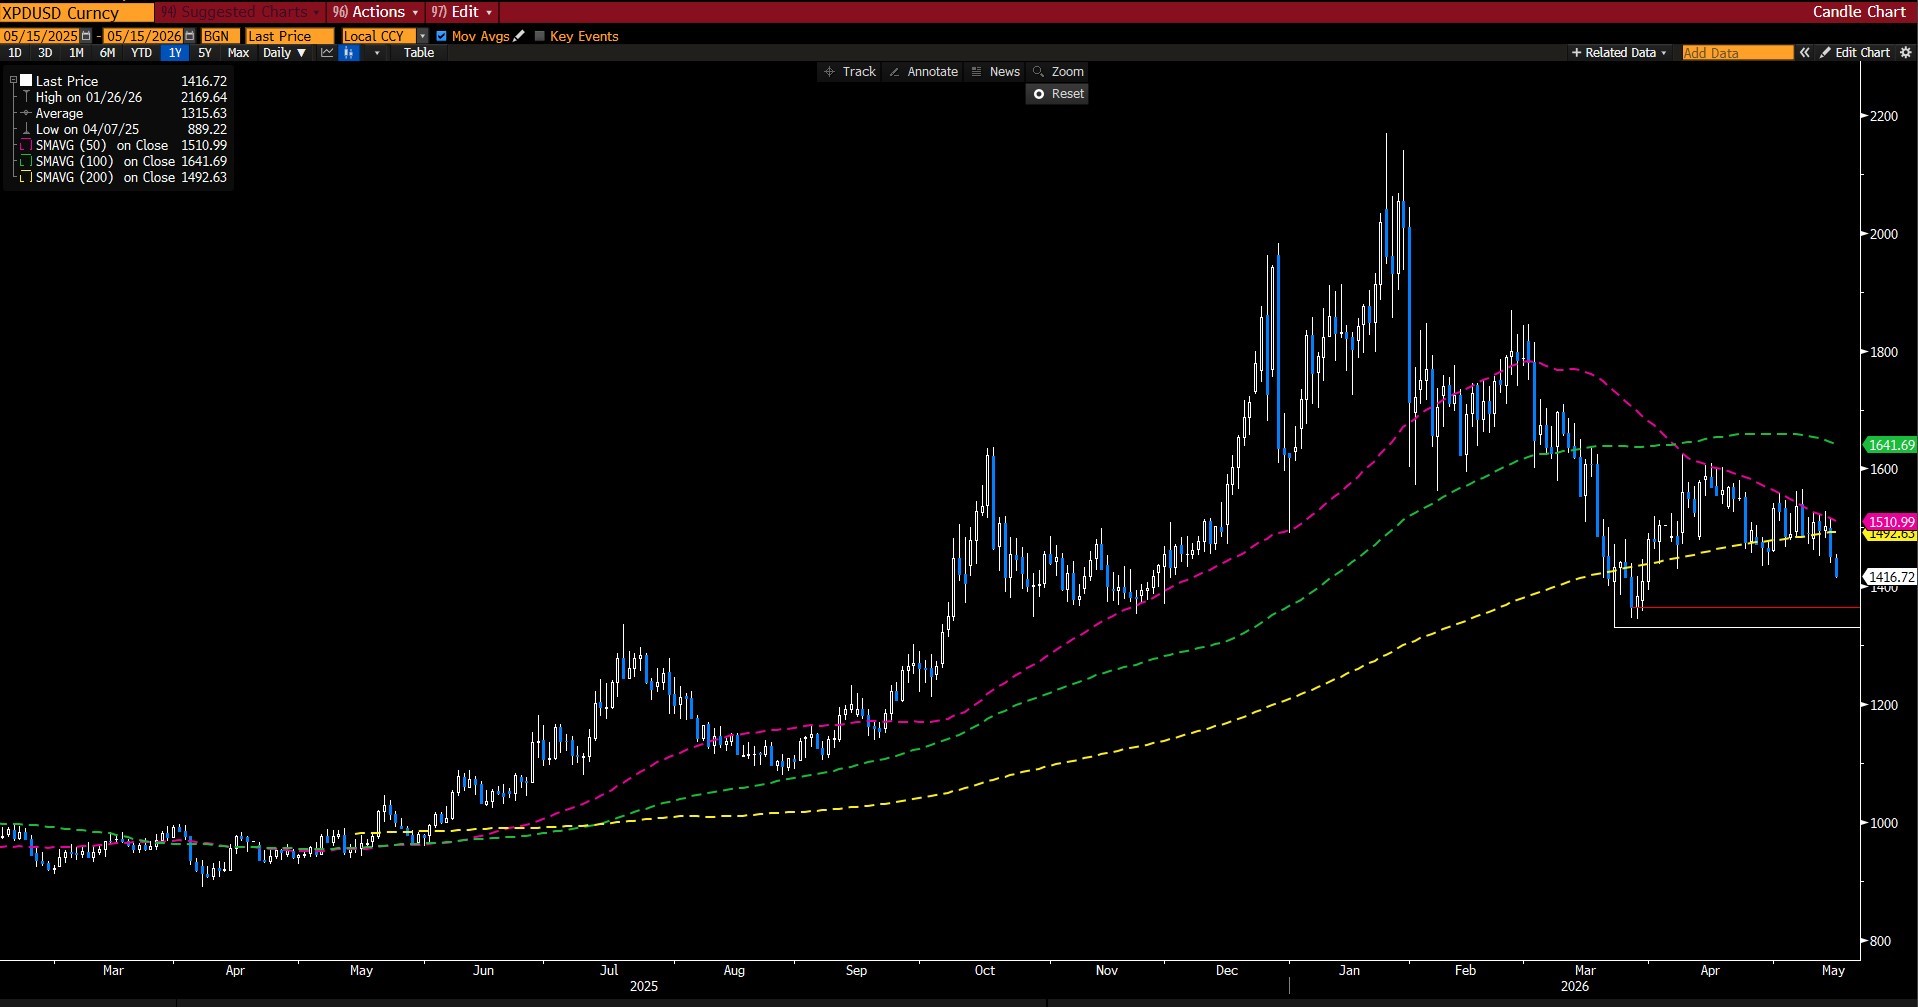Click the double-chevron collapse icon
Viewport: 1918px width, 1007px height.
pyautogui.click(x=1805, y=53)
